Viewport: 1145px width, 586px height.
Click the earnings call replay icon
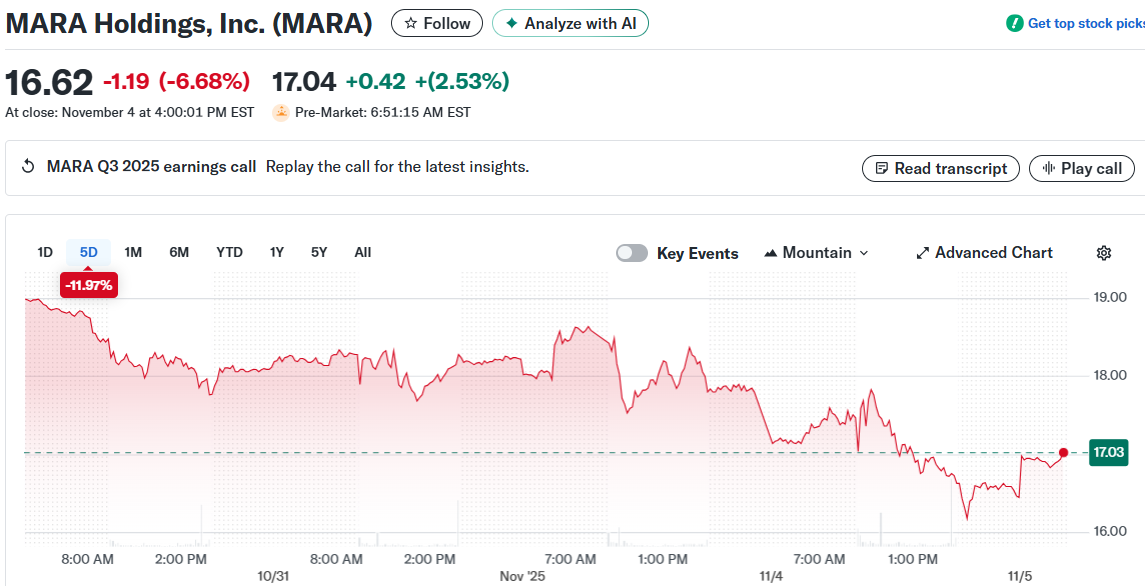(x=28, y=167)
